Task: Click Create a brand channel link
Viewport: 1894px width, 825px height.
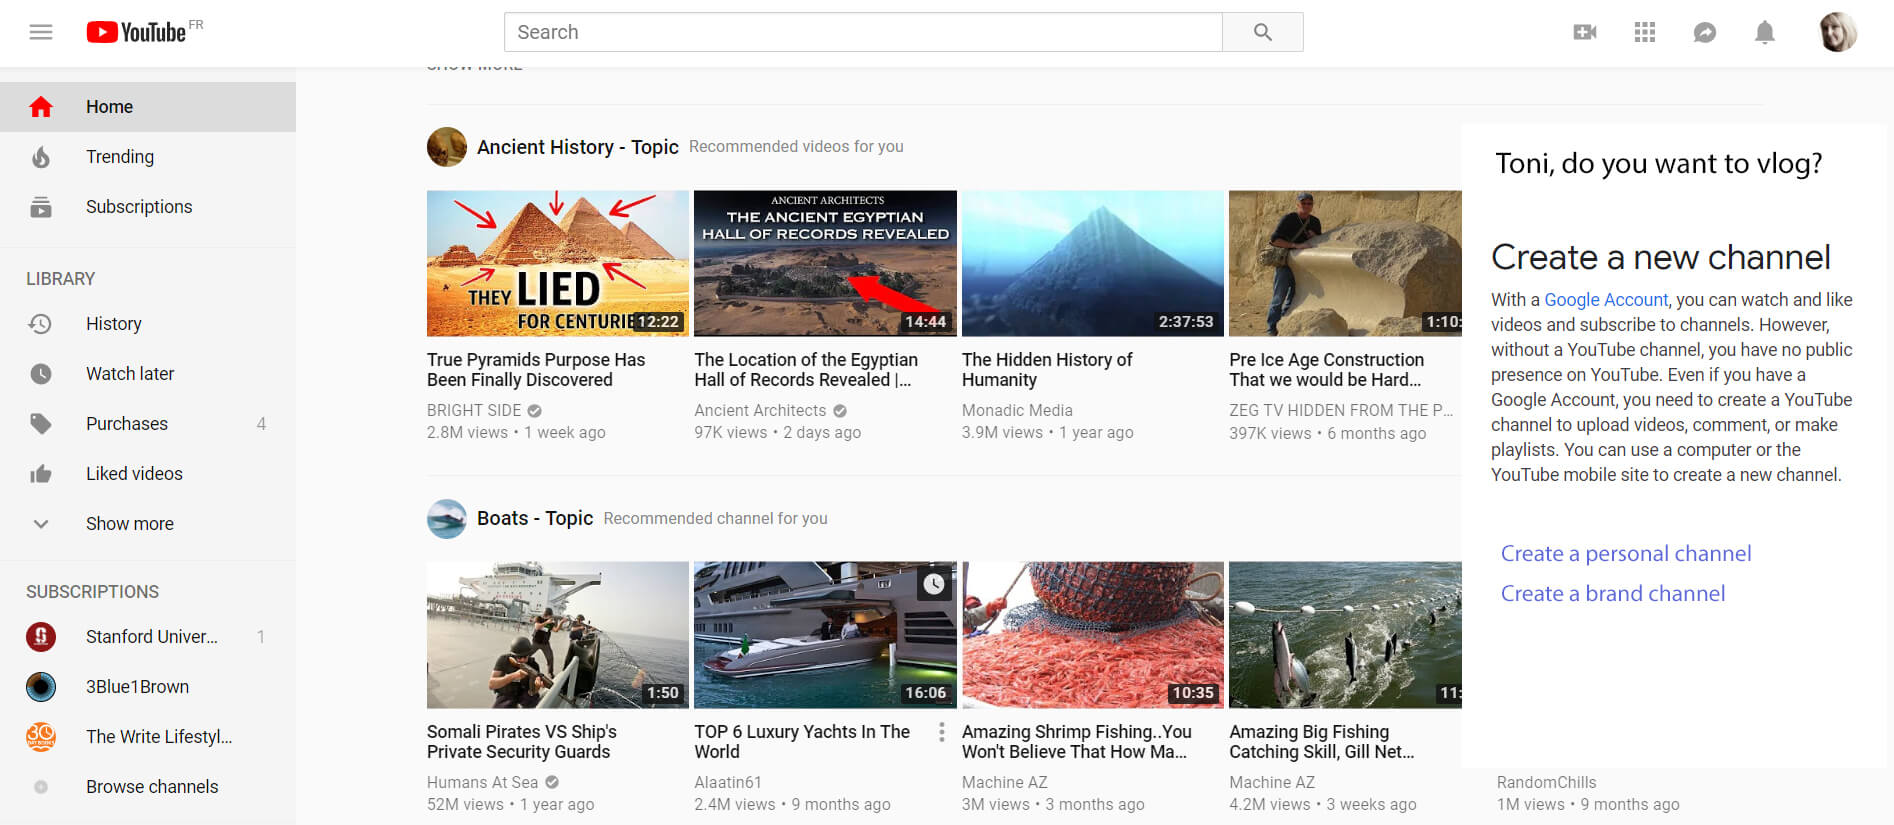Action: click(1613, 593)
